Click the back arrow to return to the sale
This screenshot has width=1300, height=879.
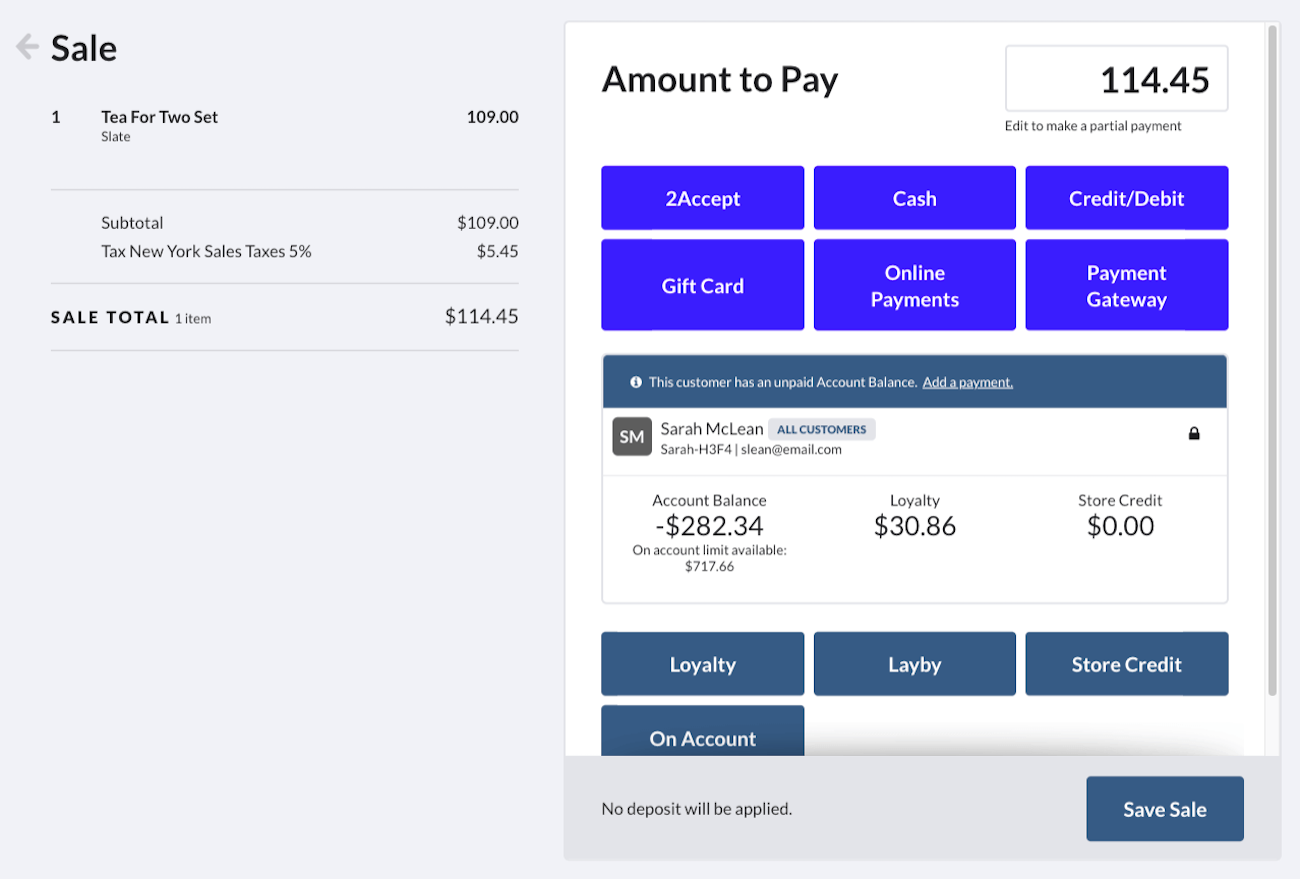(x=26, y=46)
